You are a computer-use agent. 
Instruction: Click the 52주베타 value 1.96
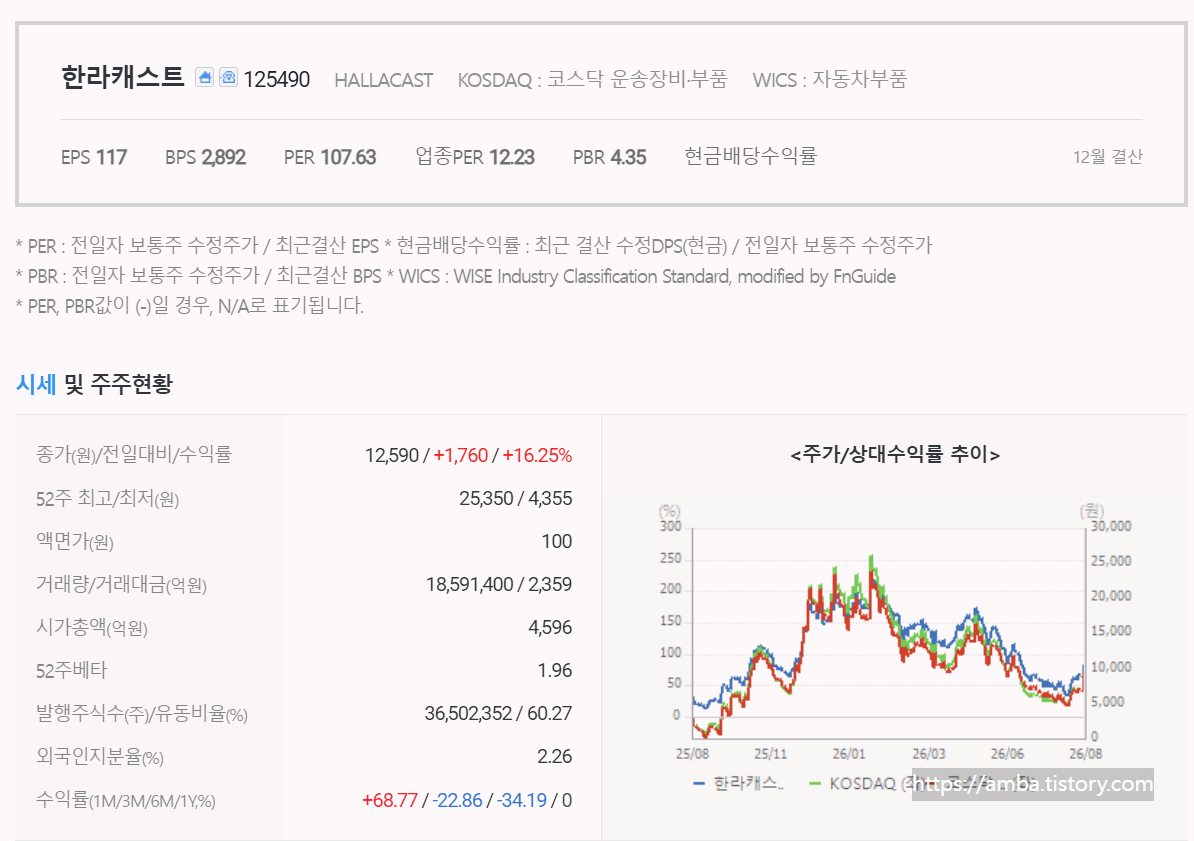pos(554,670)
